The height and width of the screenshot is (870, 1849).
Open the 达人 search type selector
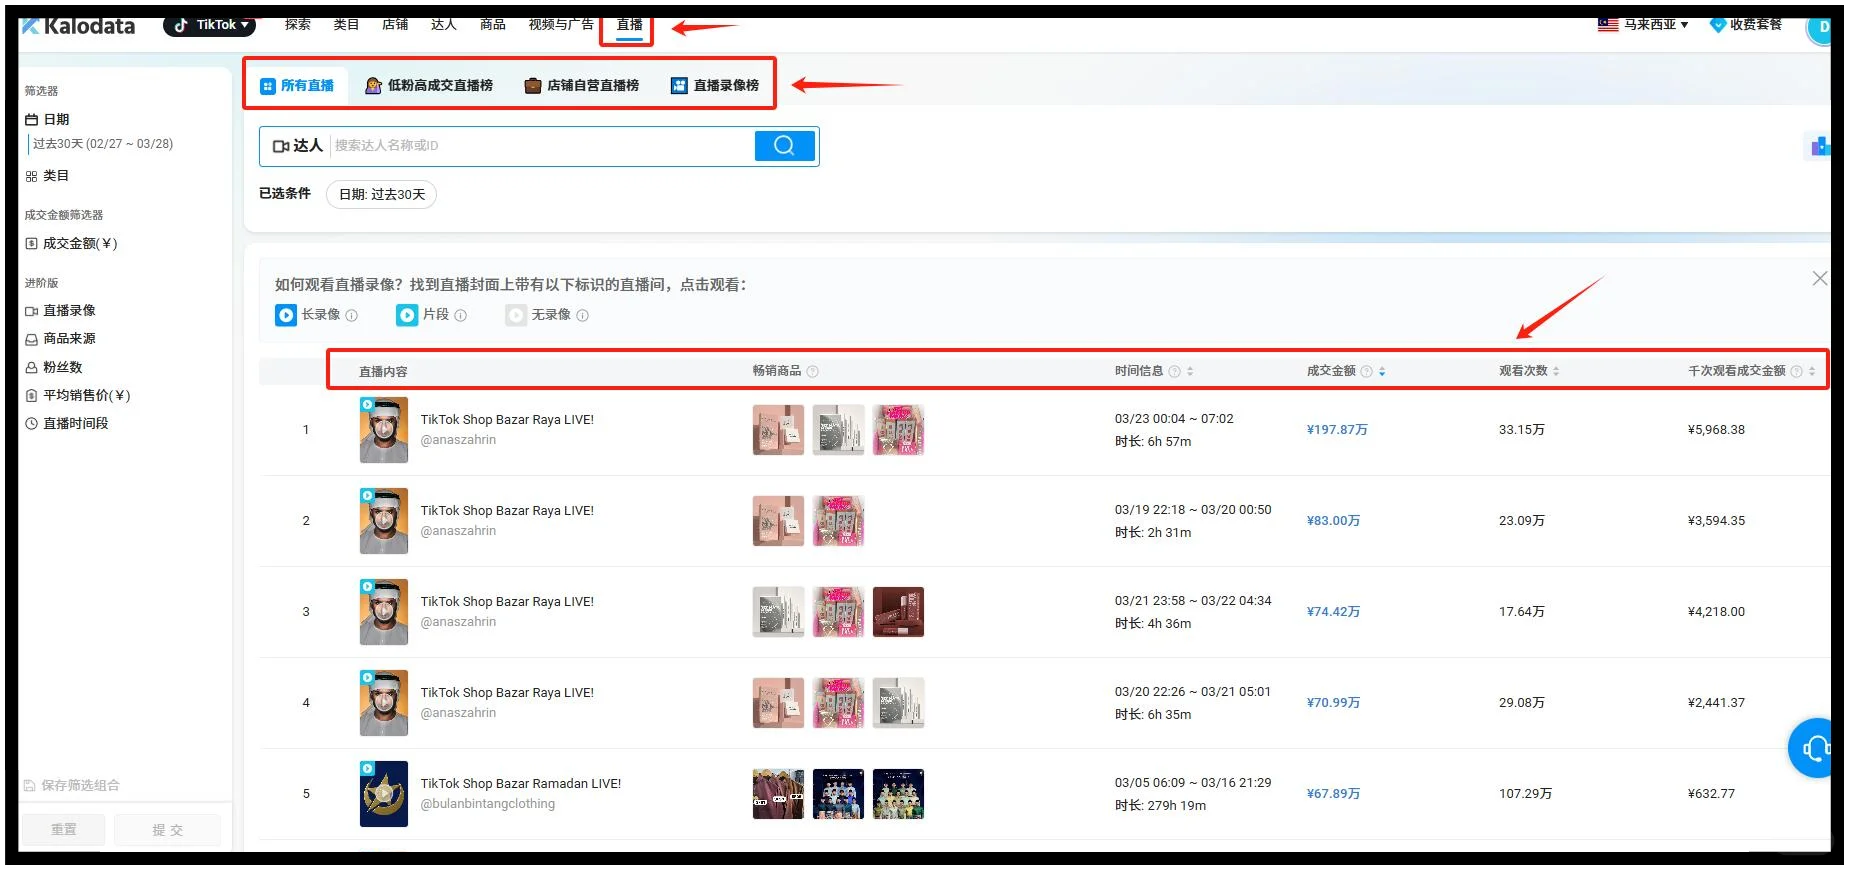(297, 146)
